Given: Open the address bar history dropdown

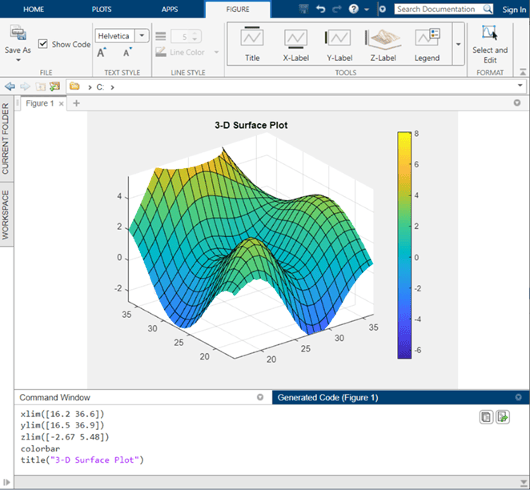Looking at the screenshot, I should (520, 85).
